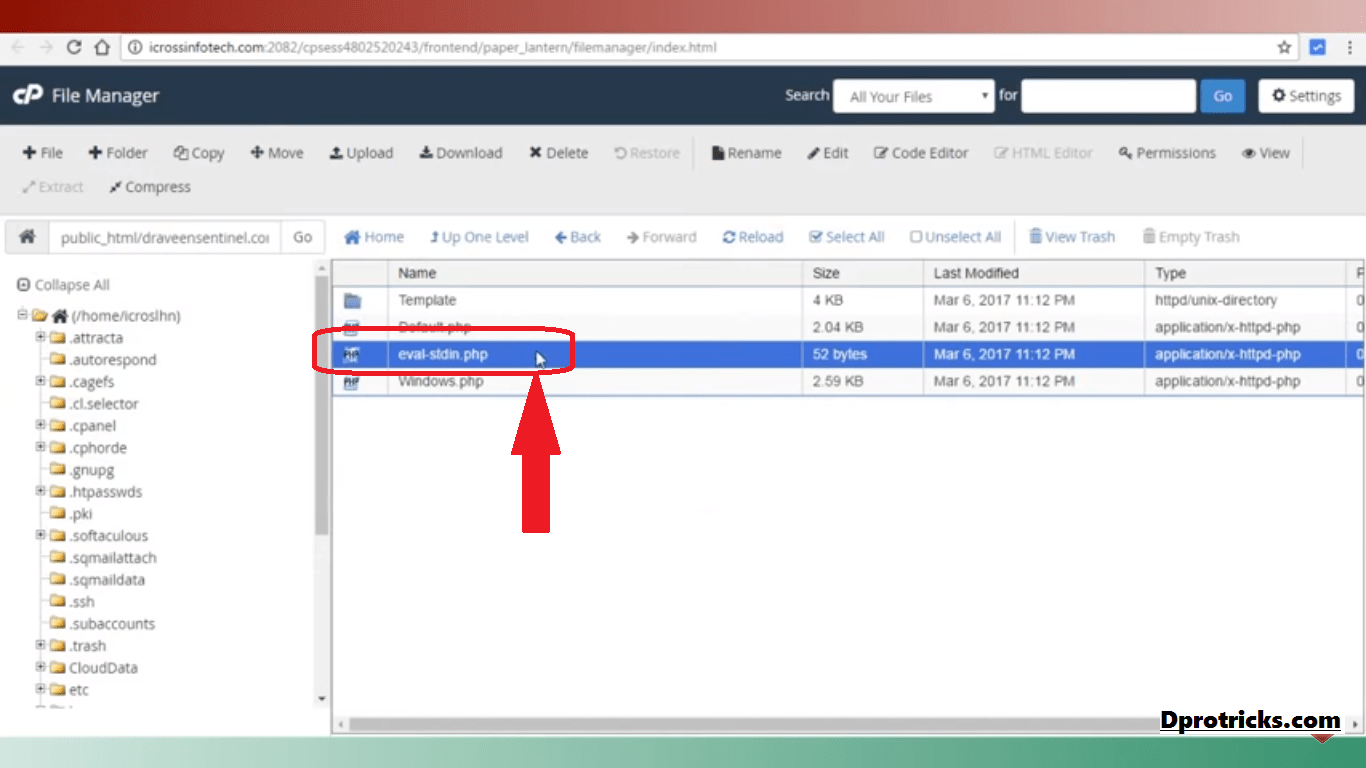Sort files by the Type column
Image resolution: width=1366 pixels, height=768 pixels.
point(1246,273)
